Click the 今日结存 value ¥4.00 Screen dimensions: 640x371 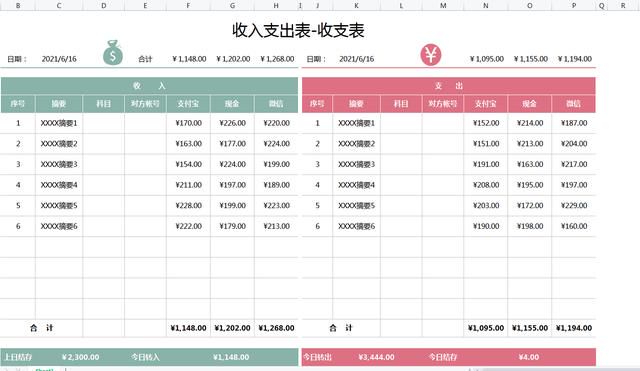[529, 357]
